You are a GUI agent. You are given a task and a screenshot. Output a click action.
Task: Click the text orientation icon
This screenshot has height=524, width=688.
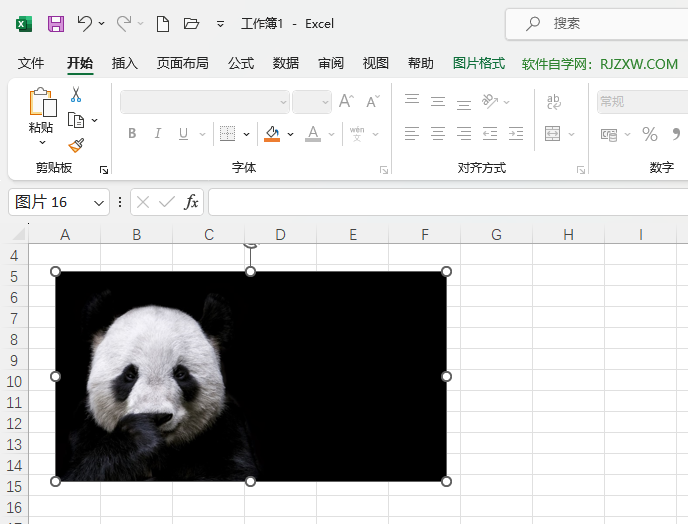coord(490,101)
